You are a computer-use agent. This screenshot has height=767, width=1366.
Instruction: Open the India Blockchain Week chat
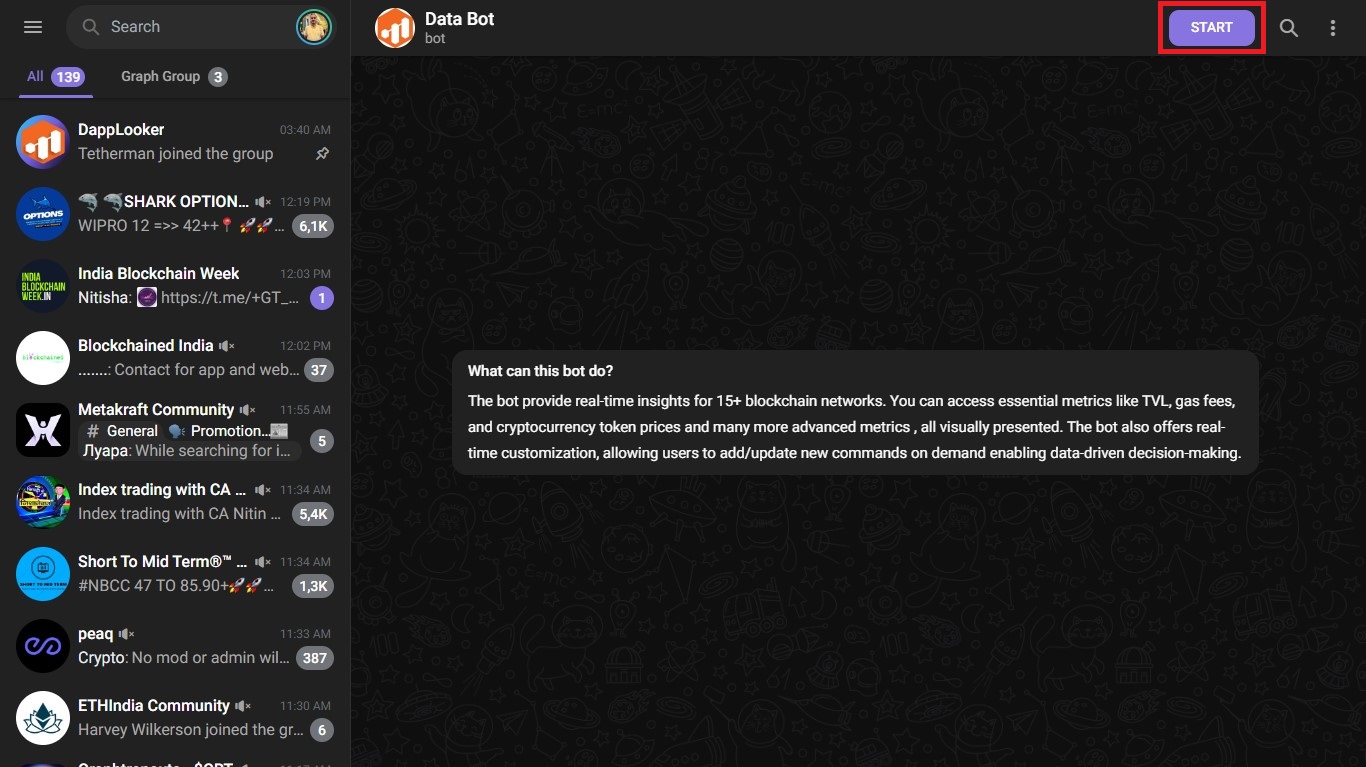190,286
